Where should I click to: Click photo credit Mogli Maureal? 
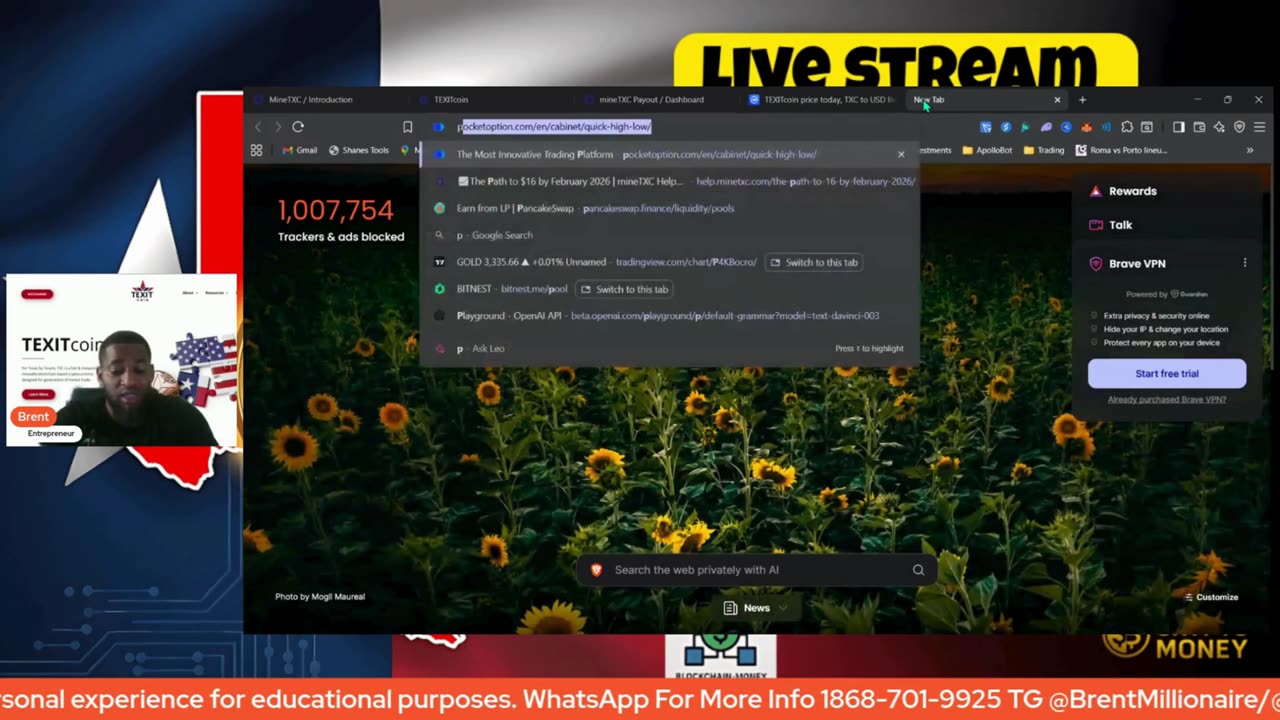(320, 597)
